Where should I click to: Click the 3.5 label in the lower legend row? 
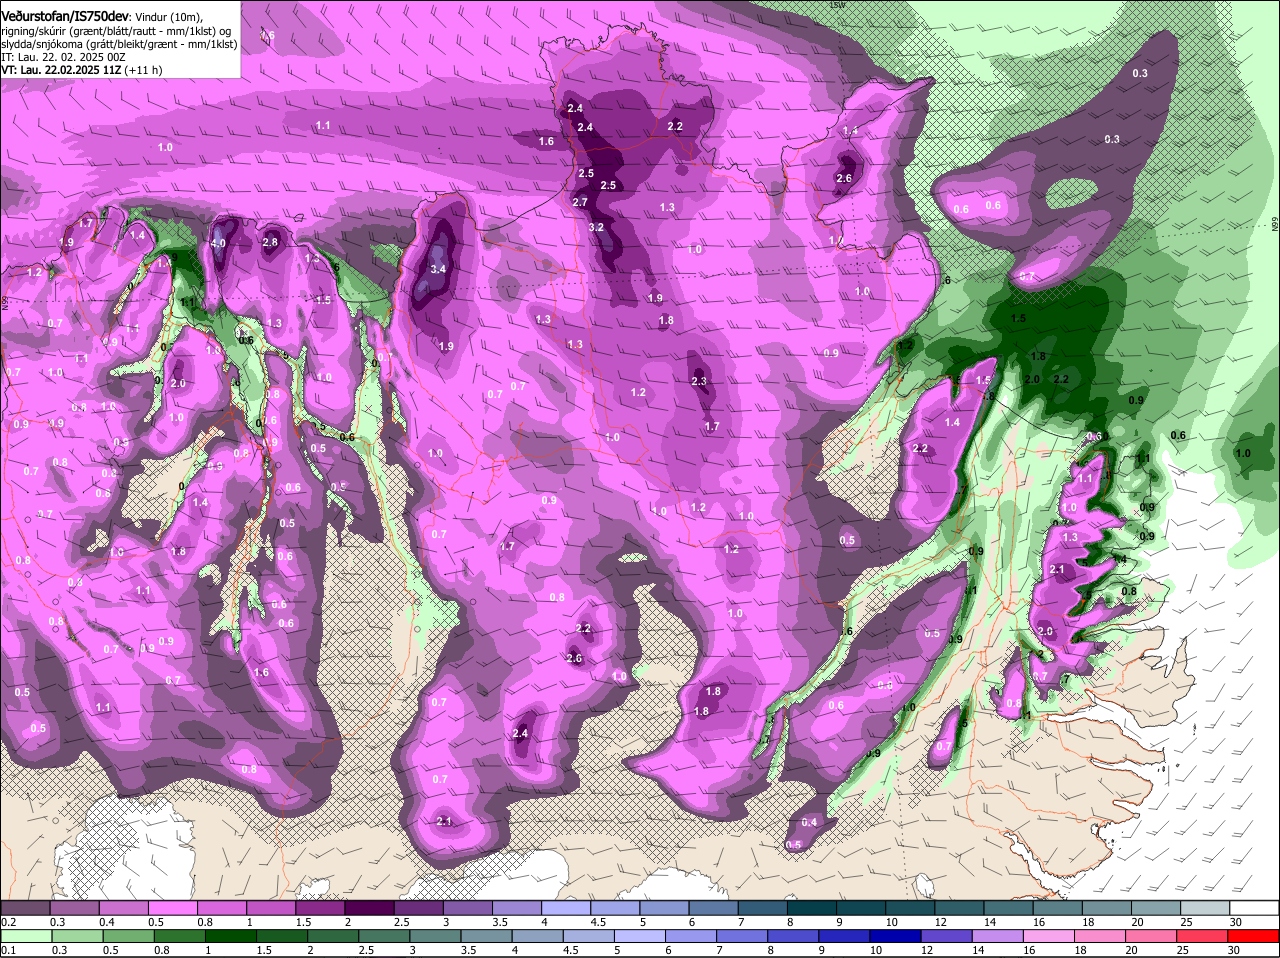pos(468,950)
